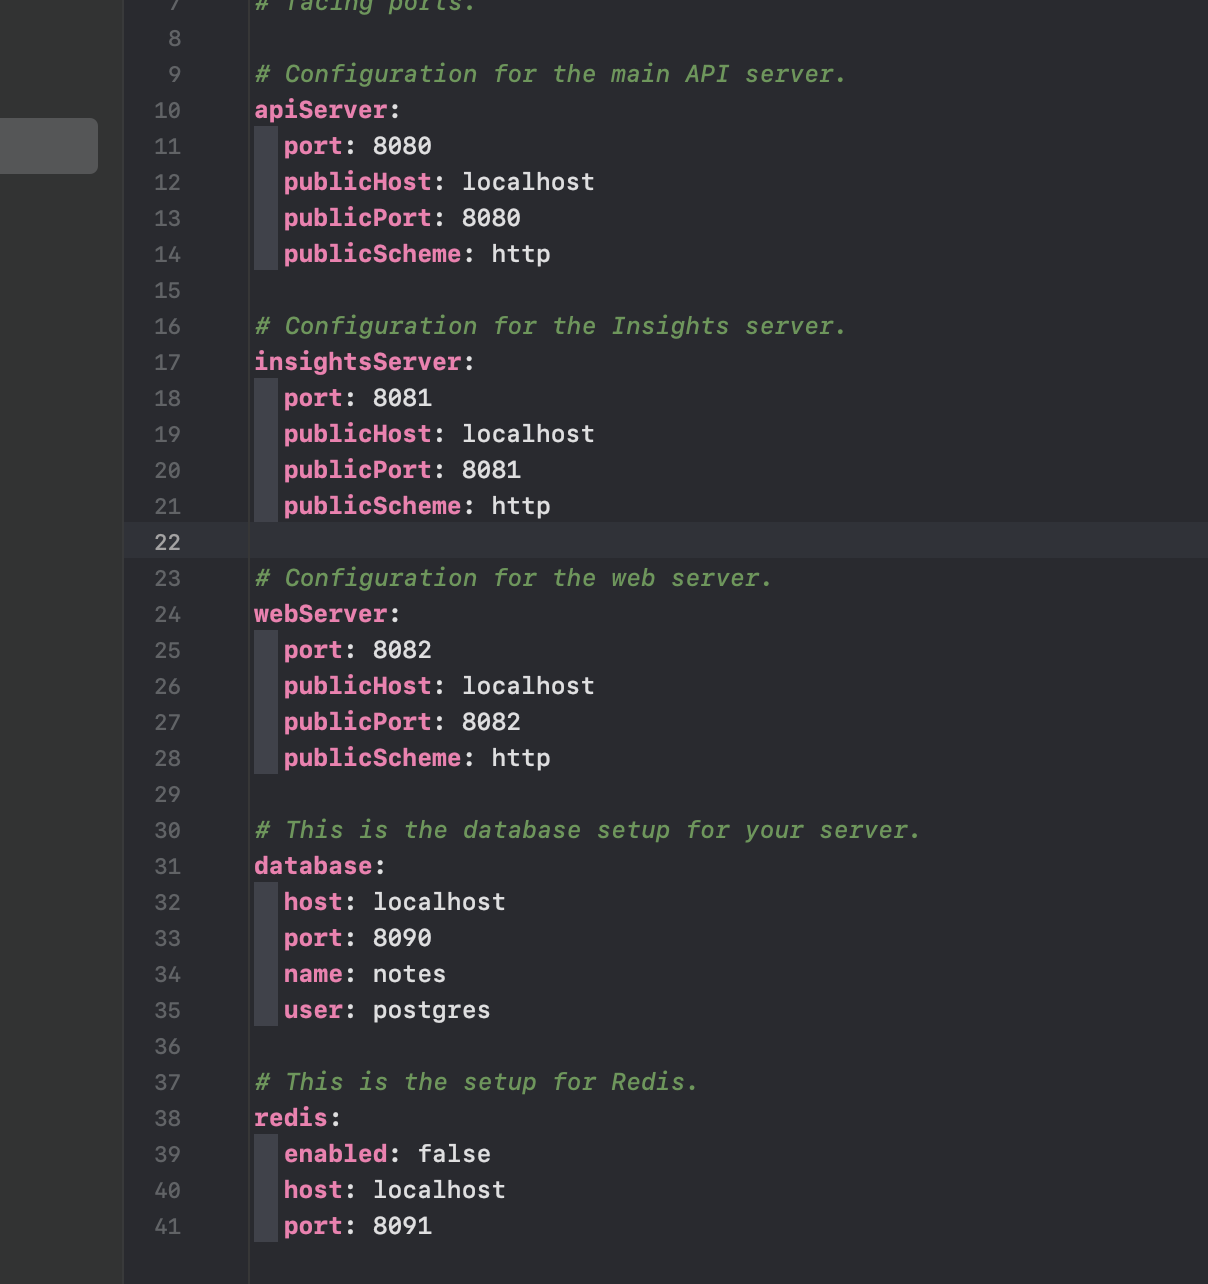Click the 8081 port value on line 18
Viewport: 1208px width, 1284px height.
pos(402,398)
